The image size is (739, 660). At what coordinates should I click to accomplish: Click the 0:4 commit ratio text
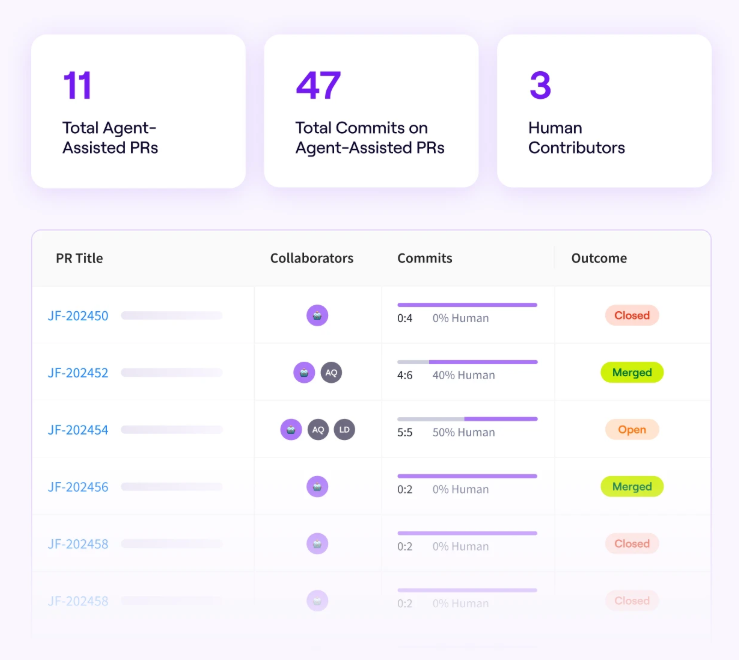pyautogui.click(x=405, y=318)
